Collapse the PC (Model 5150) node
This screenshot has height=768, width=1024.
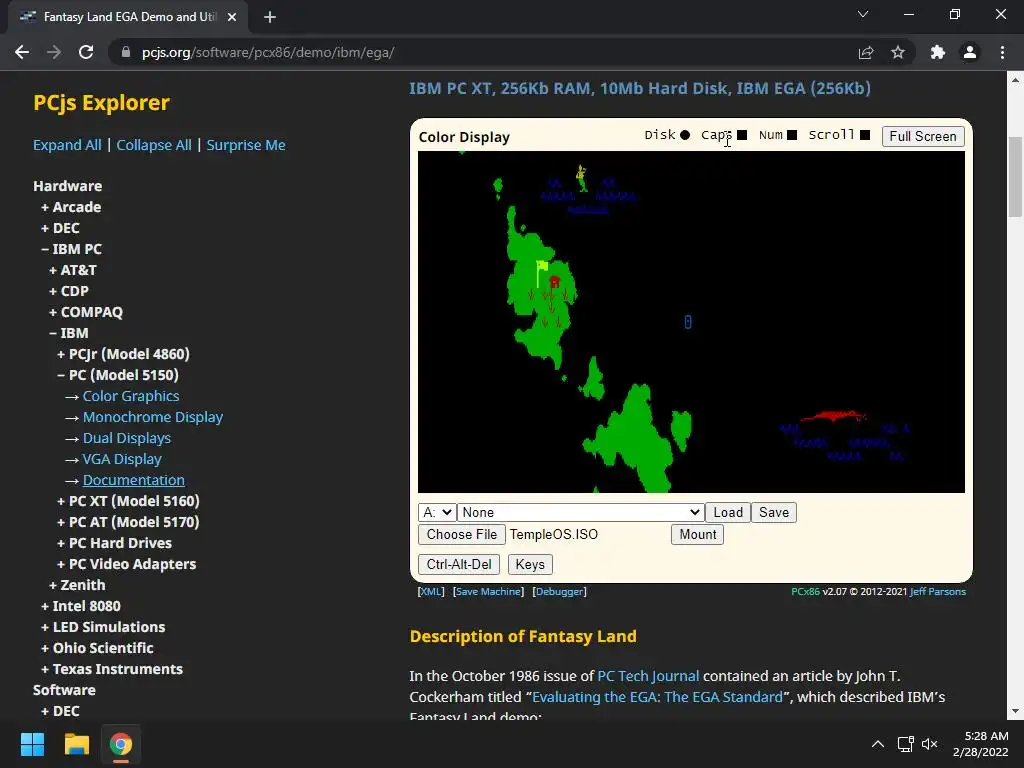tap(118, 375)
